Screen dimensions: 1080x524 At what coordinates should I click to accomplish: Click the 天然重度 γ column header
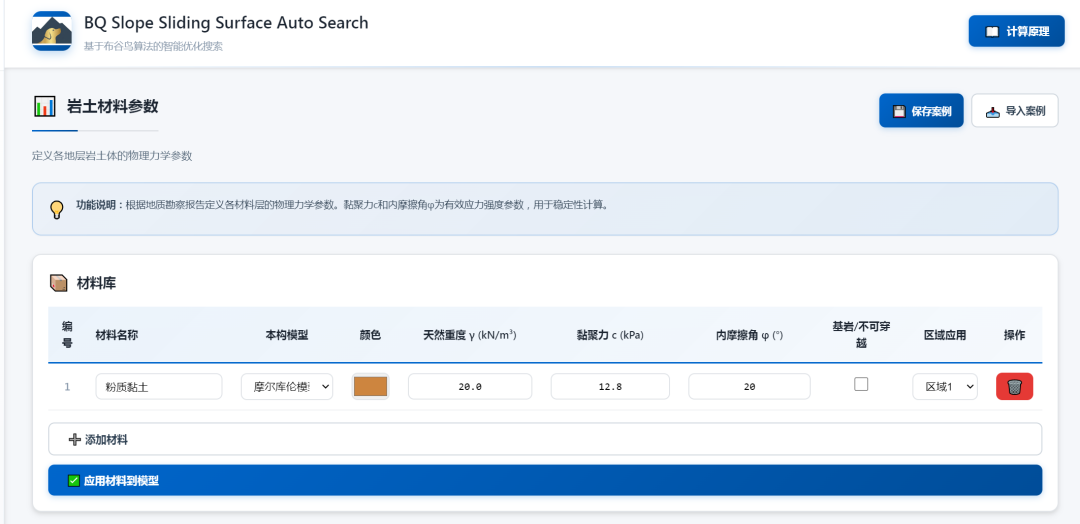point(470,335)
